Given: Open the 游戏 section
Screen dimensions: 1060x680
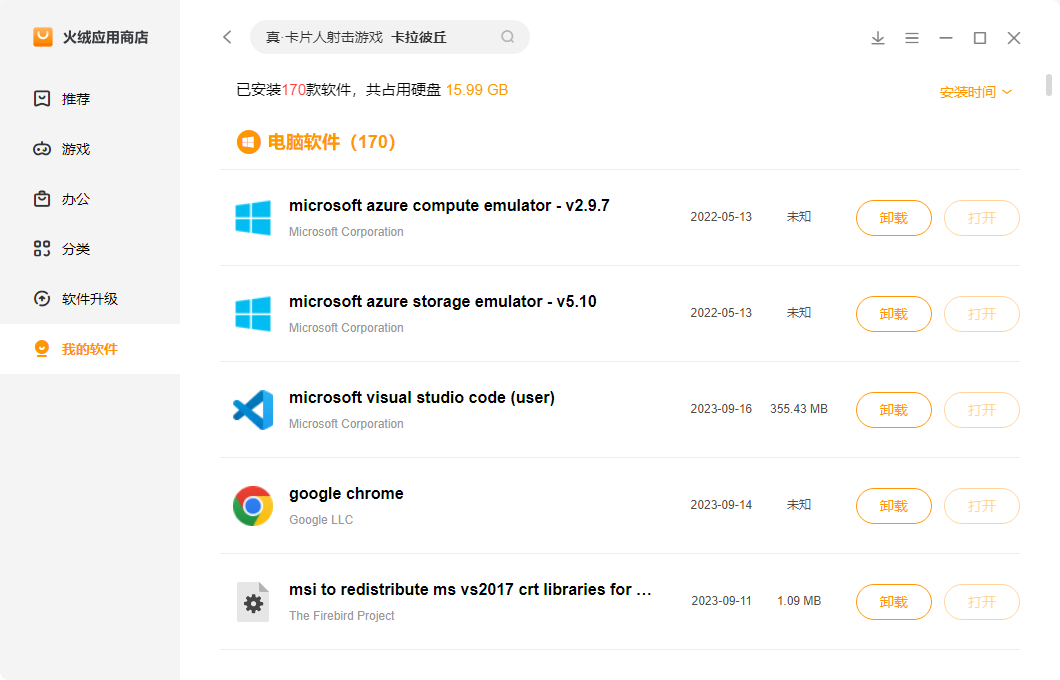Looking at the screenshot, I should coord(90,149).
